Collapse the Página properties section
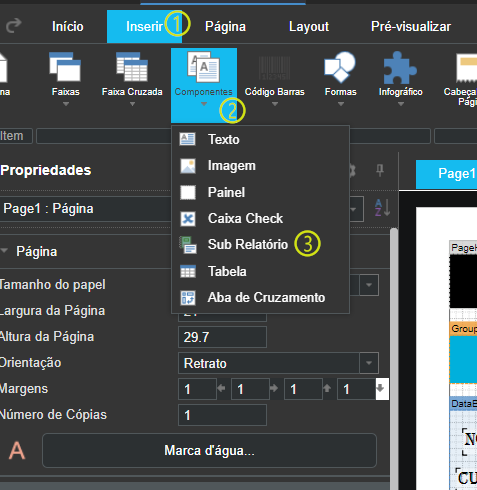The image size is (477, 490). [4, 251]
